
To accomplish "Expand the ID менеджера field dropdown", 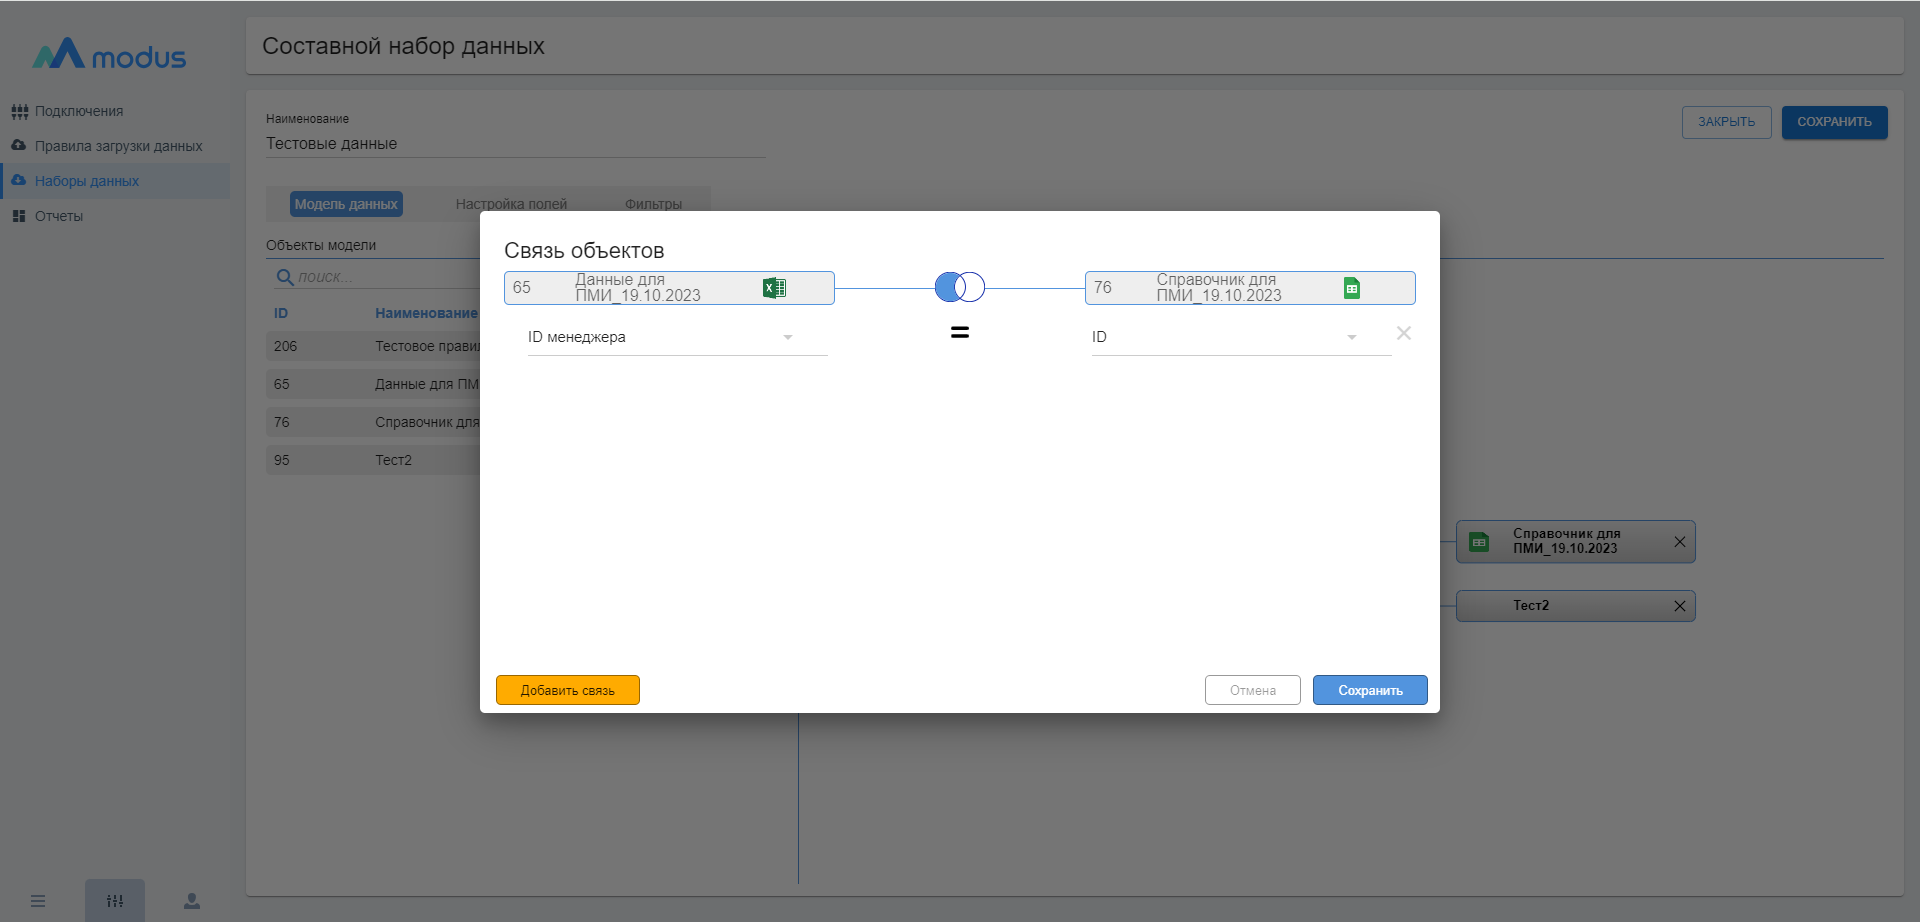I will pyautogui.click(x=787, y=338).
